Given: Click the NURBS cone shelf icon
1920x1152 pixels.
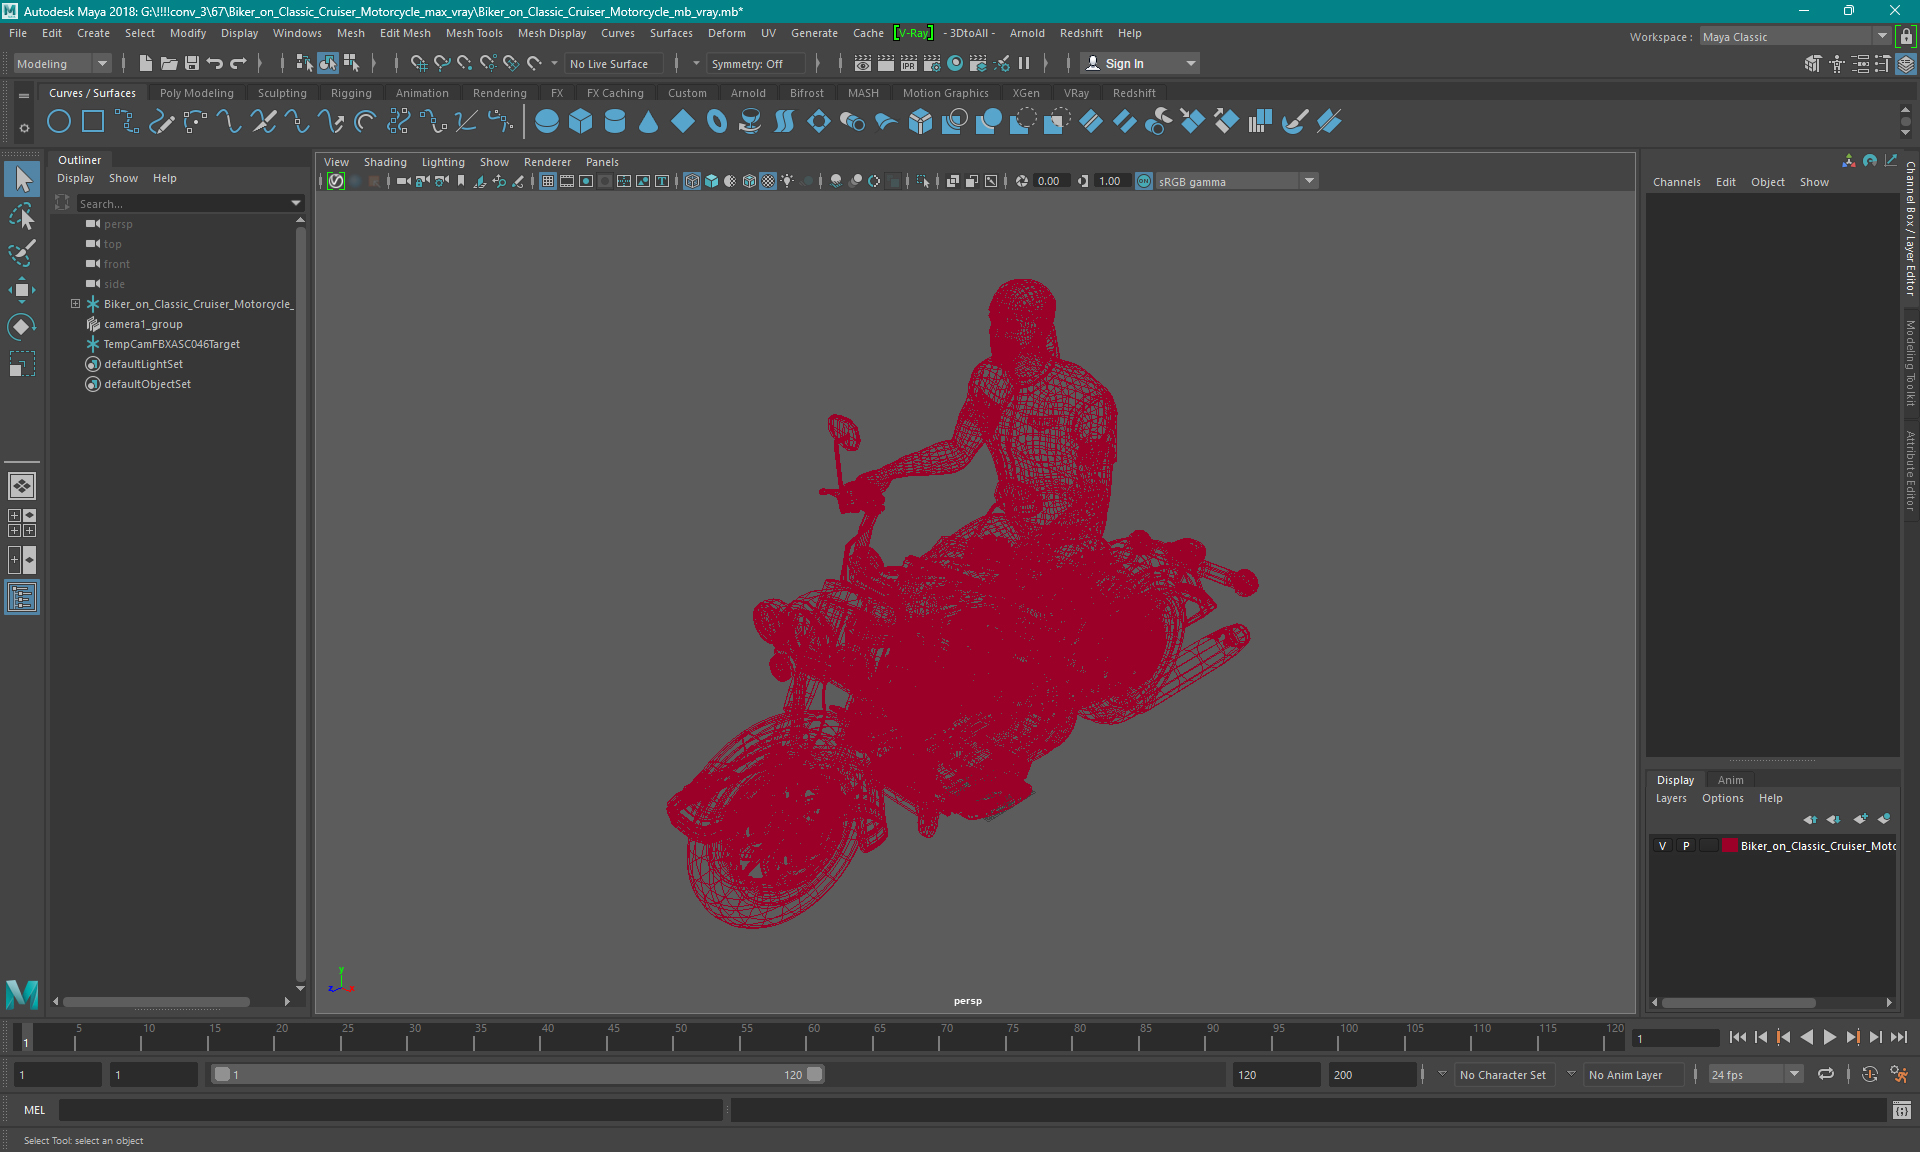Looking at the screenshot, I should [x=649, y=122].
